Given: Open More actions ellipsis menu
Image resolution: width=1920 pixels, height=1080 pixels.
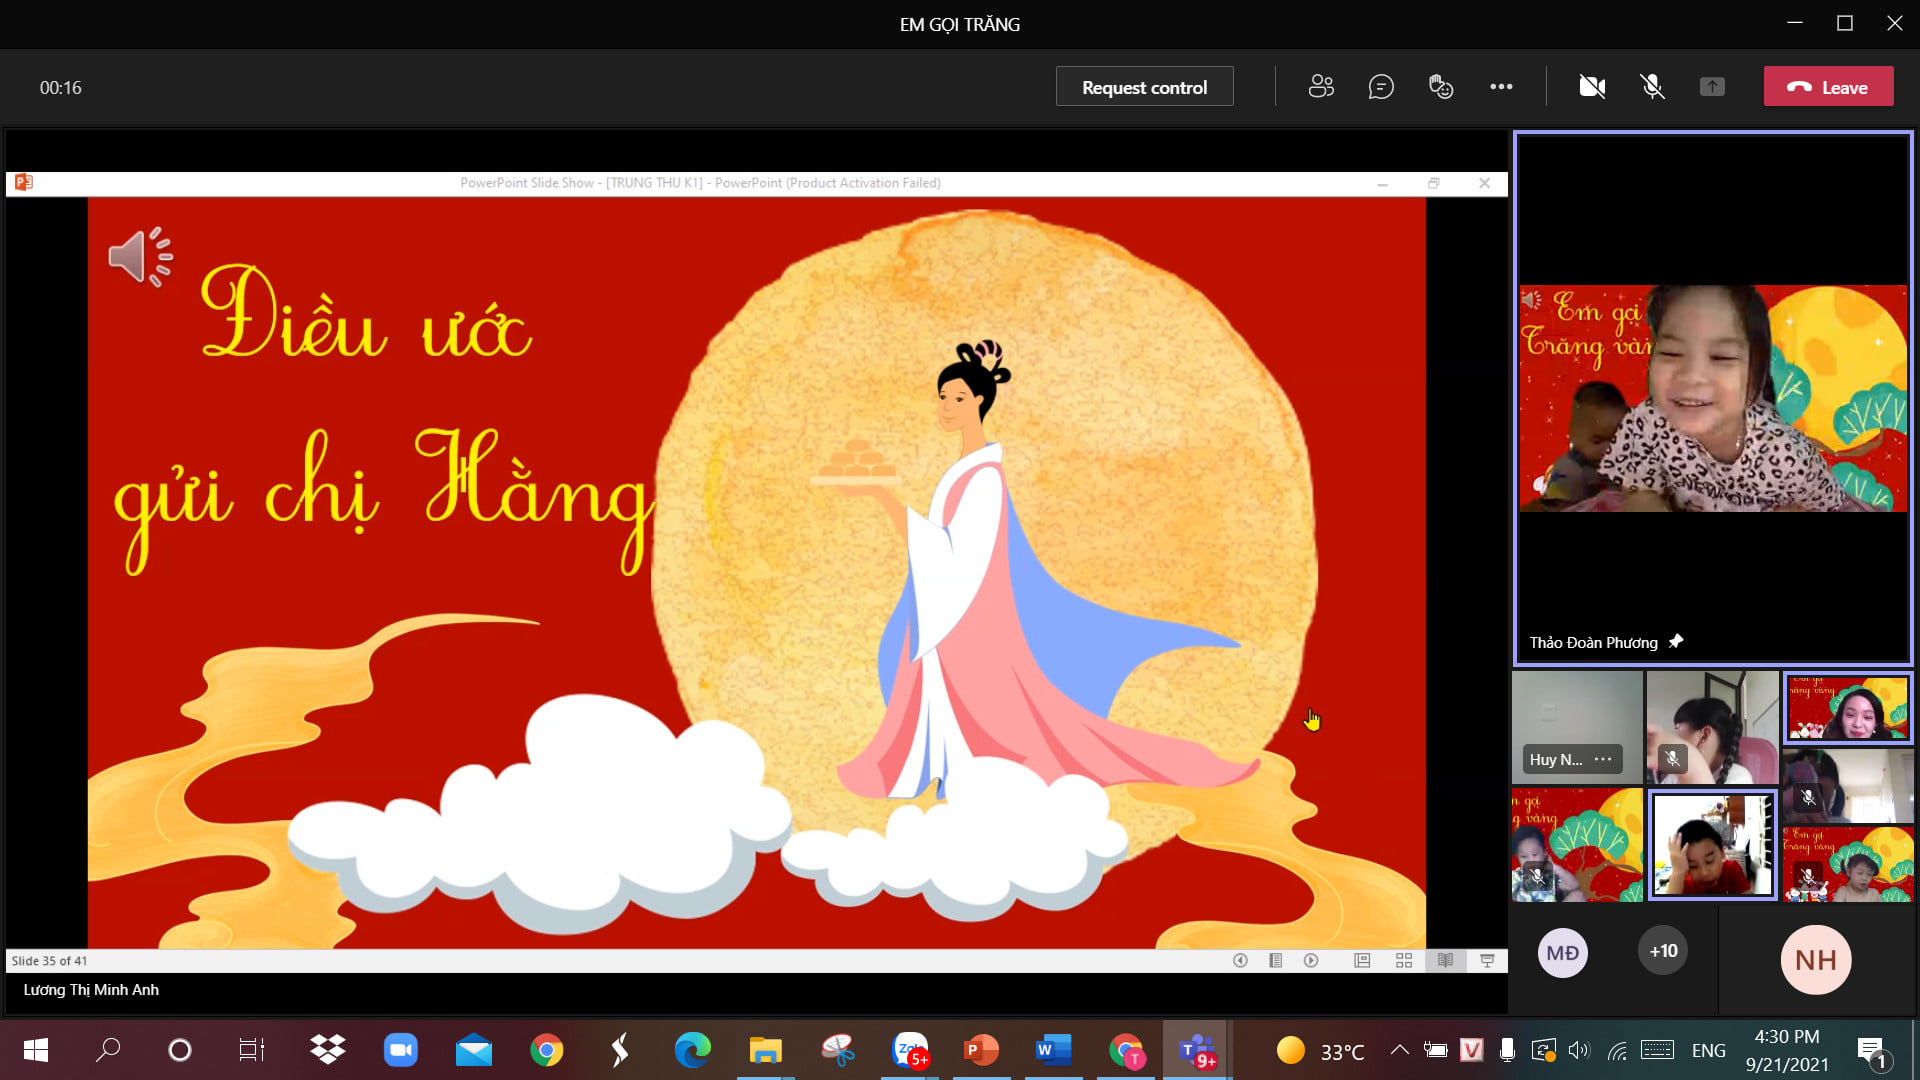Looking at the screenshot, I should (x=1501, y=87).
